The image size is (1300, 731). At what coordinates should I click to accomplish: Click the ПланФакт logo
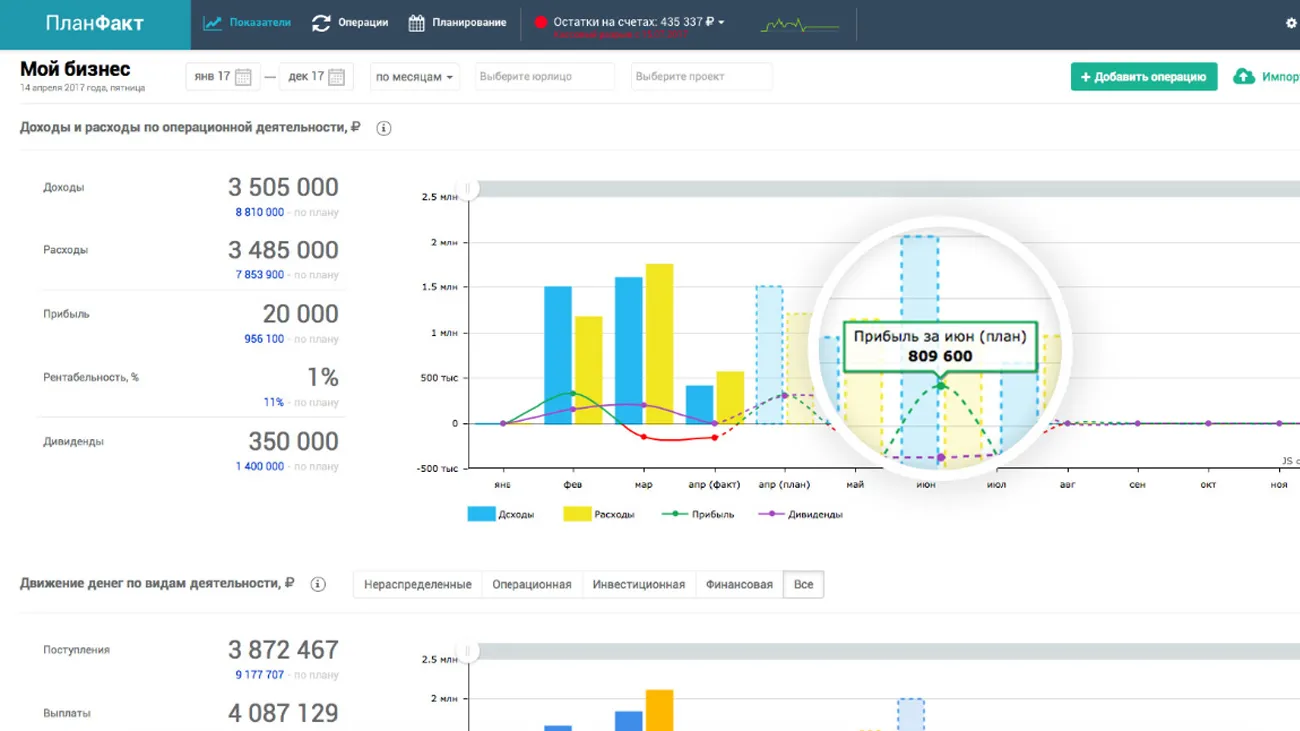pyautogui.click(x=95, y=23)
